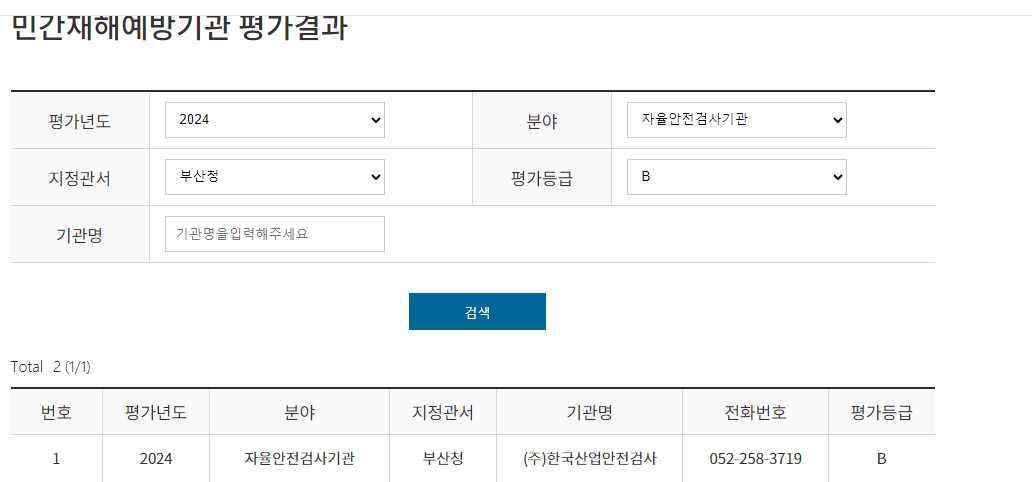Click the 기관명 column header in results table
The height and width of the screenshot is (482, 1032).
(x=589, y=412)
